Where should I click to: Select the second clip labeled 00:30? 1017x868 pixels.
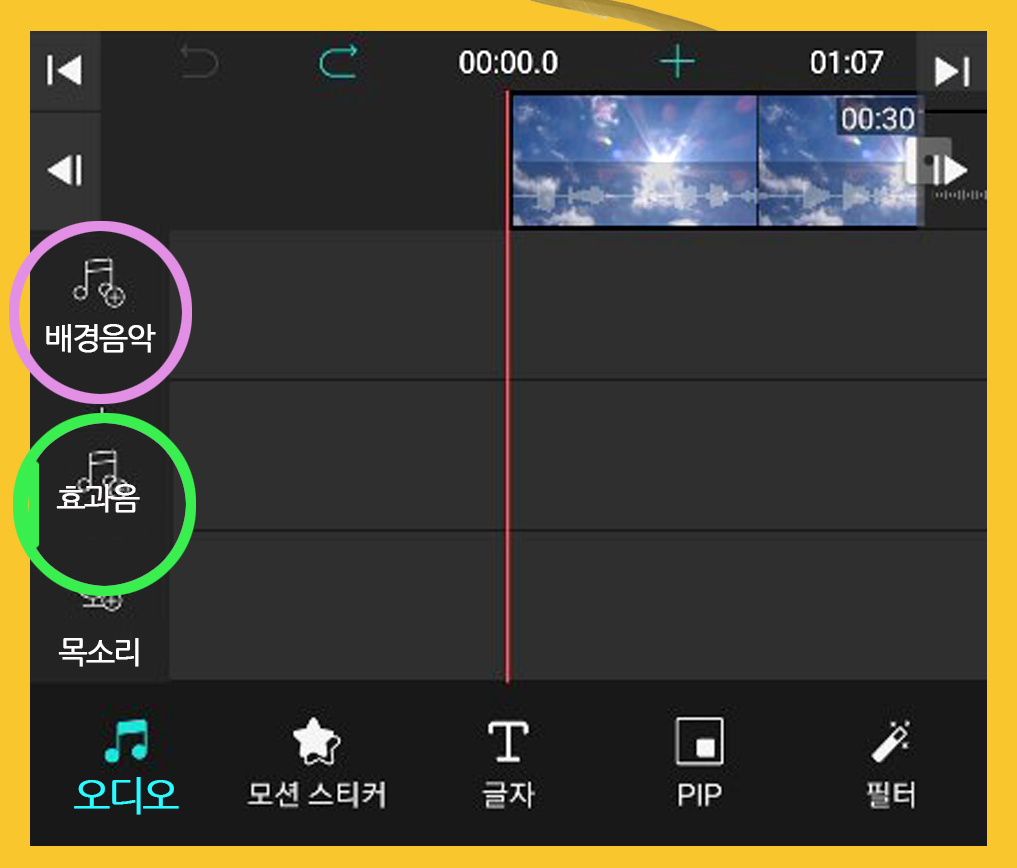pos(838,160)
